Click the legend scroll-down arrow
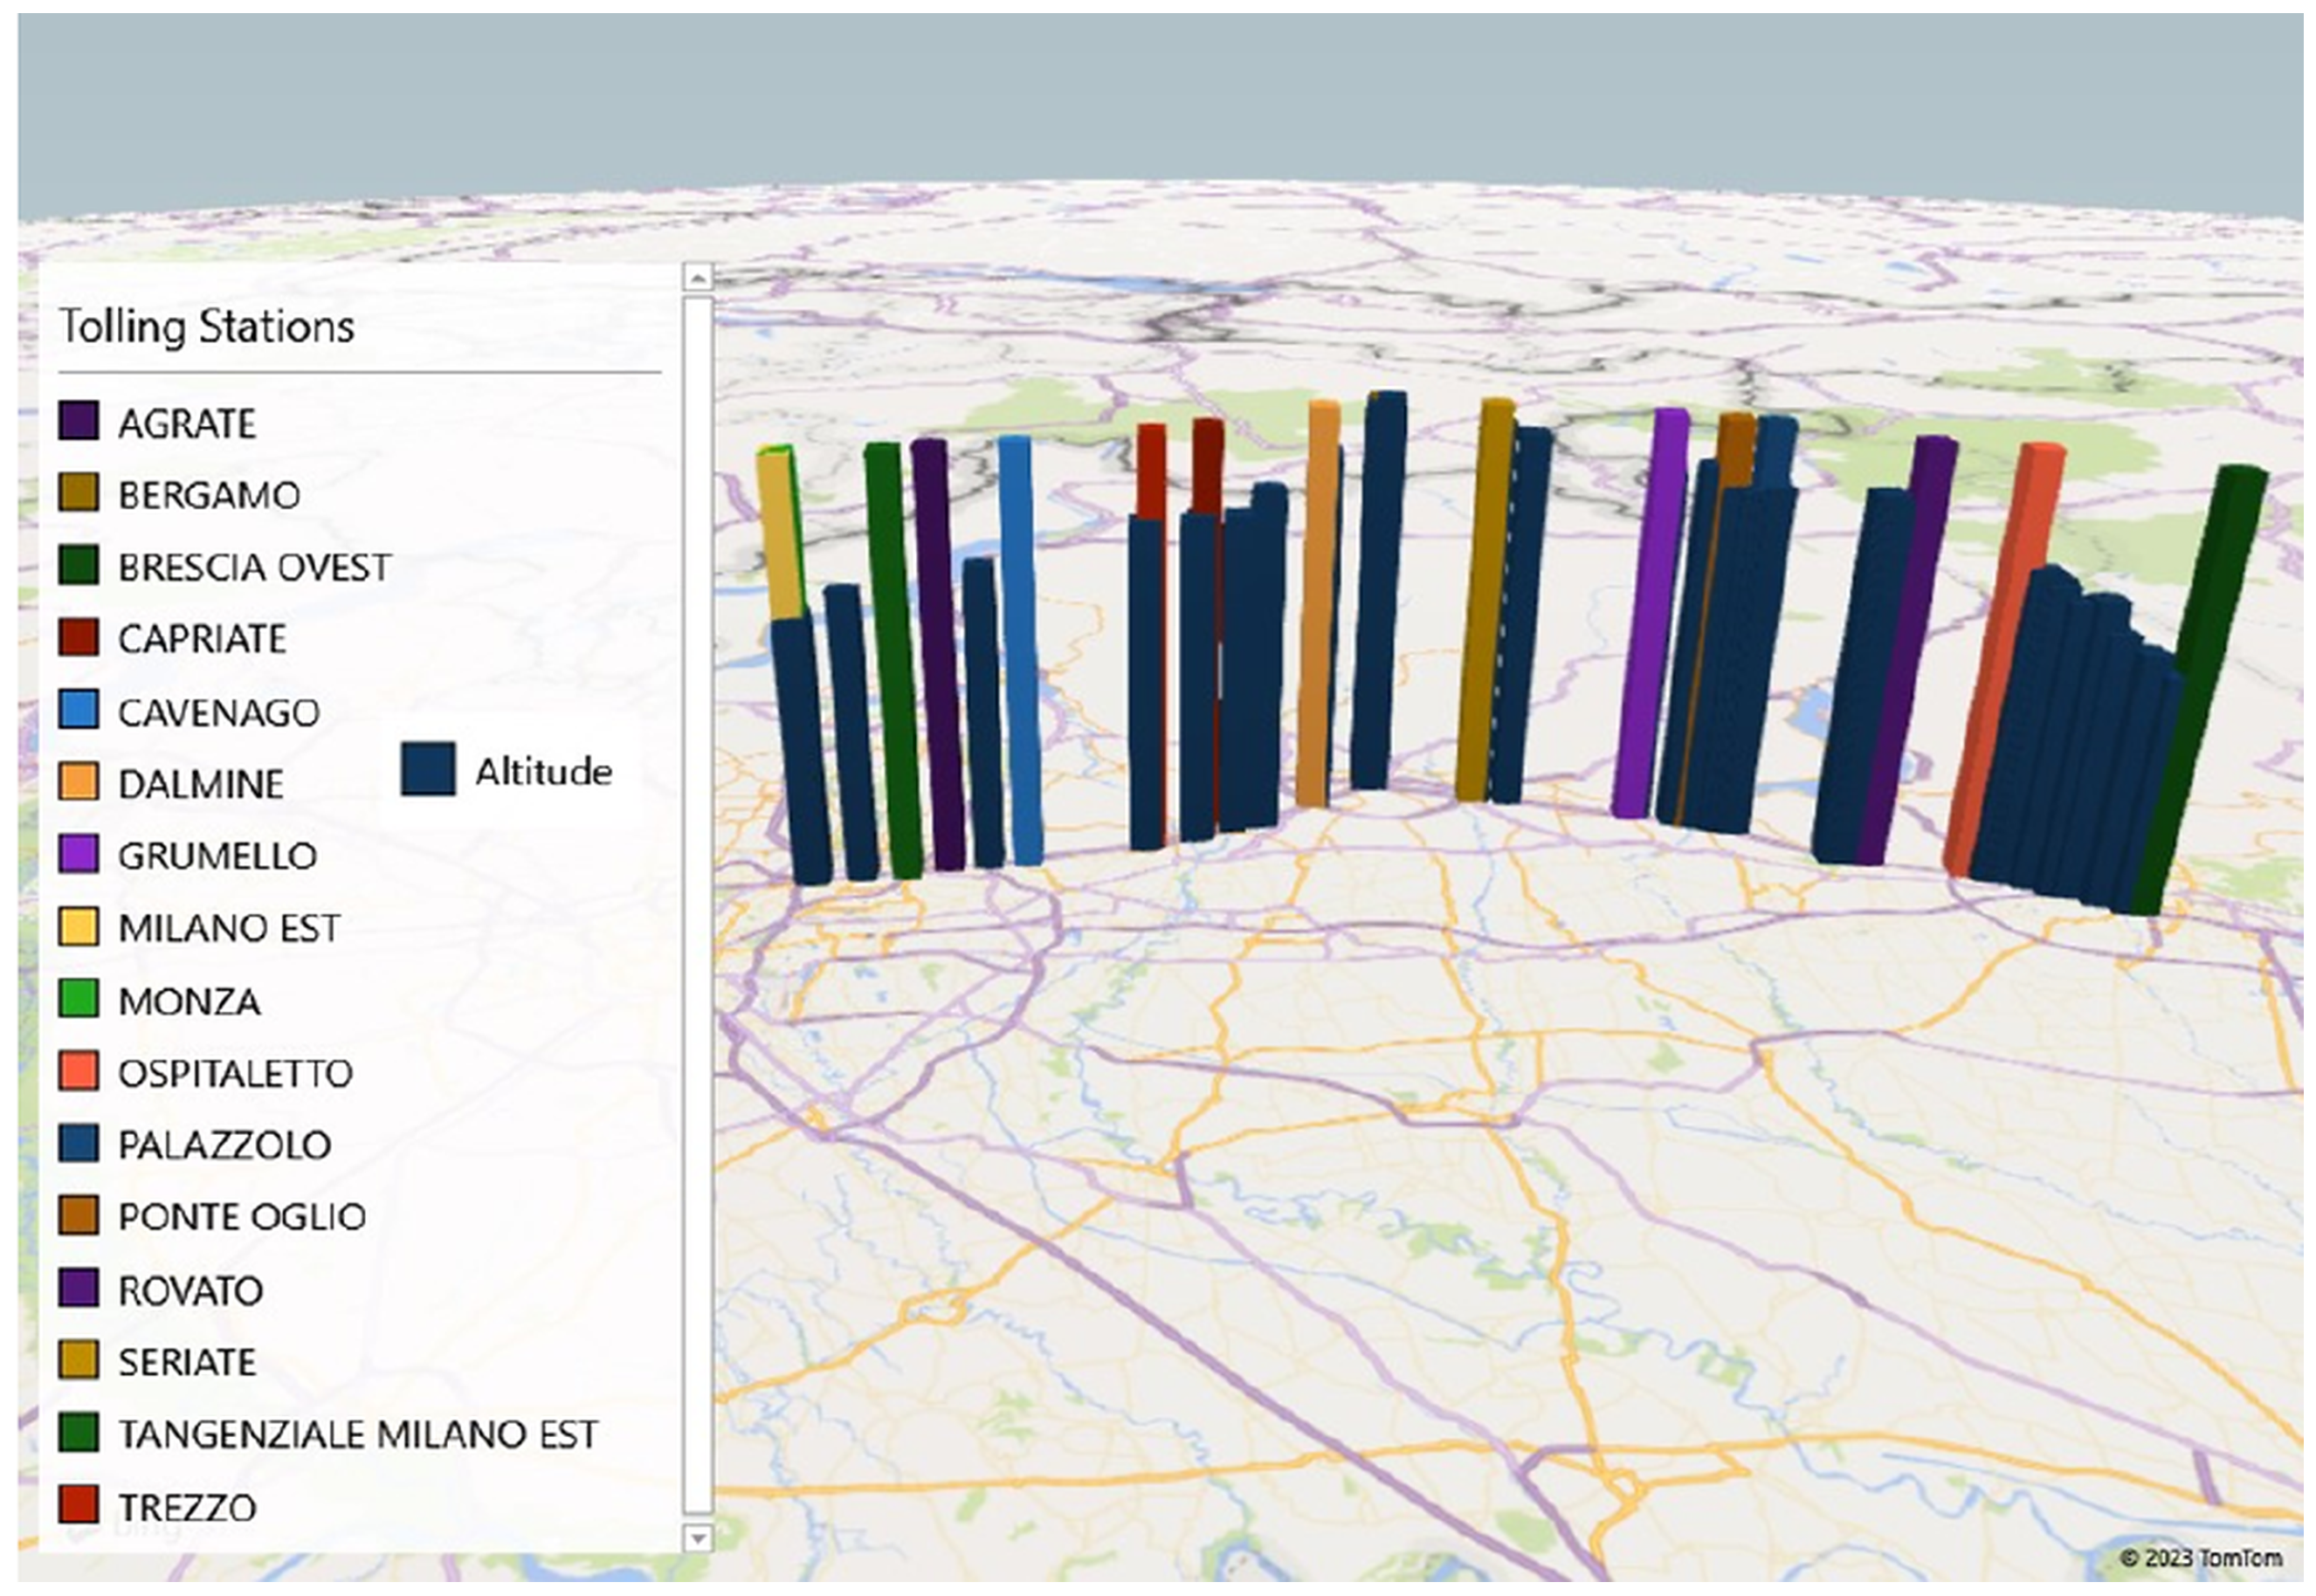 pos(698,1538)
